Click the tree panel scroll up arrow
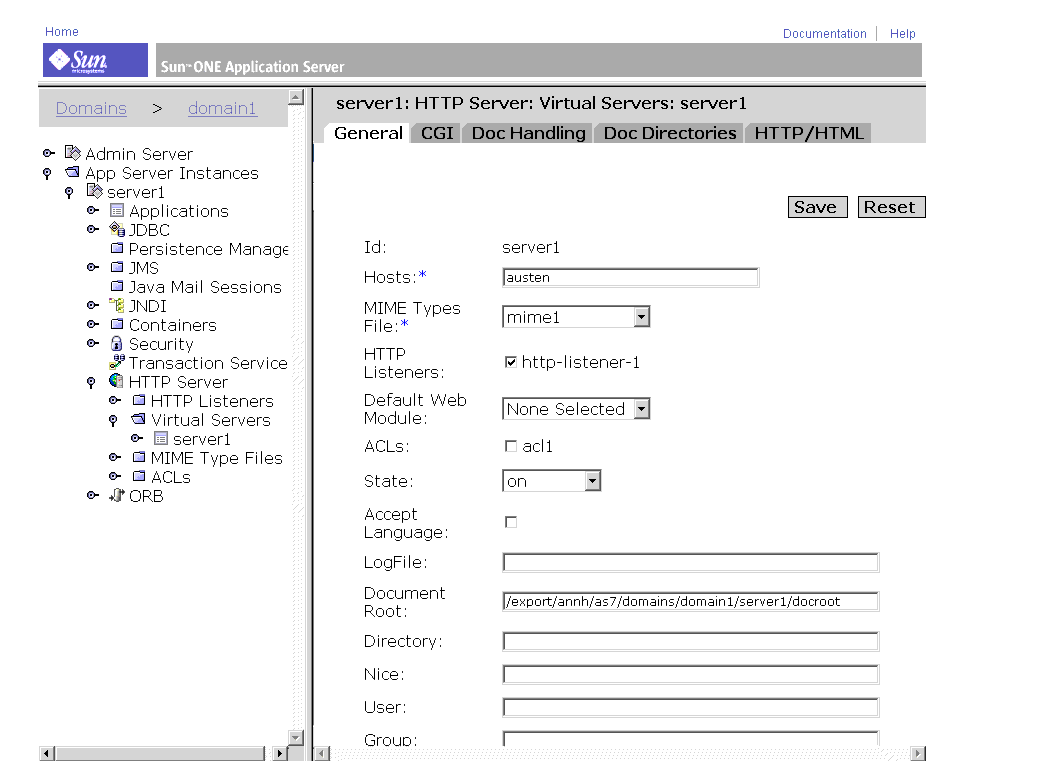The image size is (1059, 777). tap(296, 97)
